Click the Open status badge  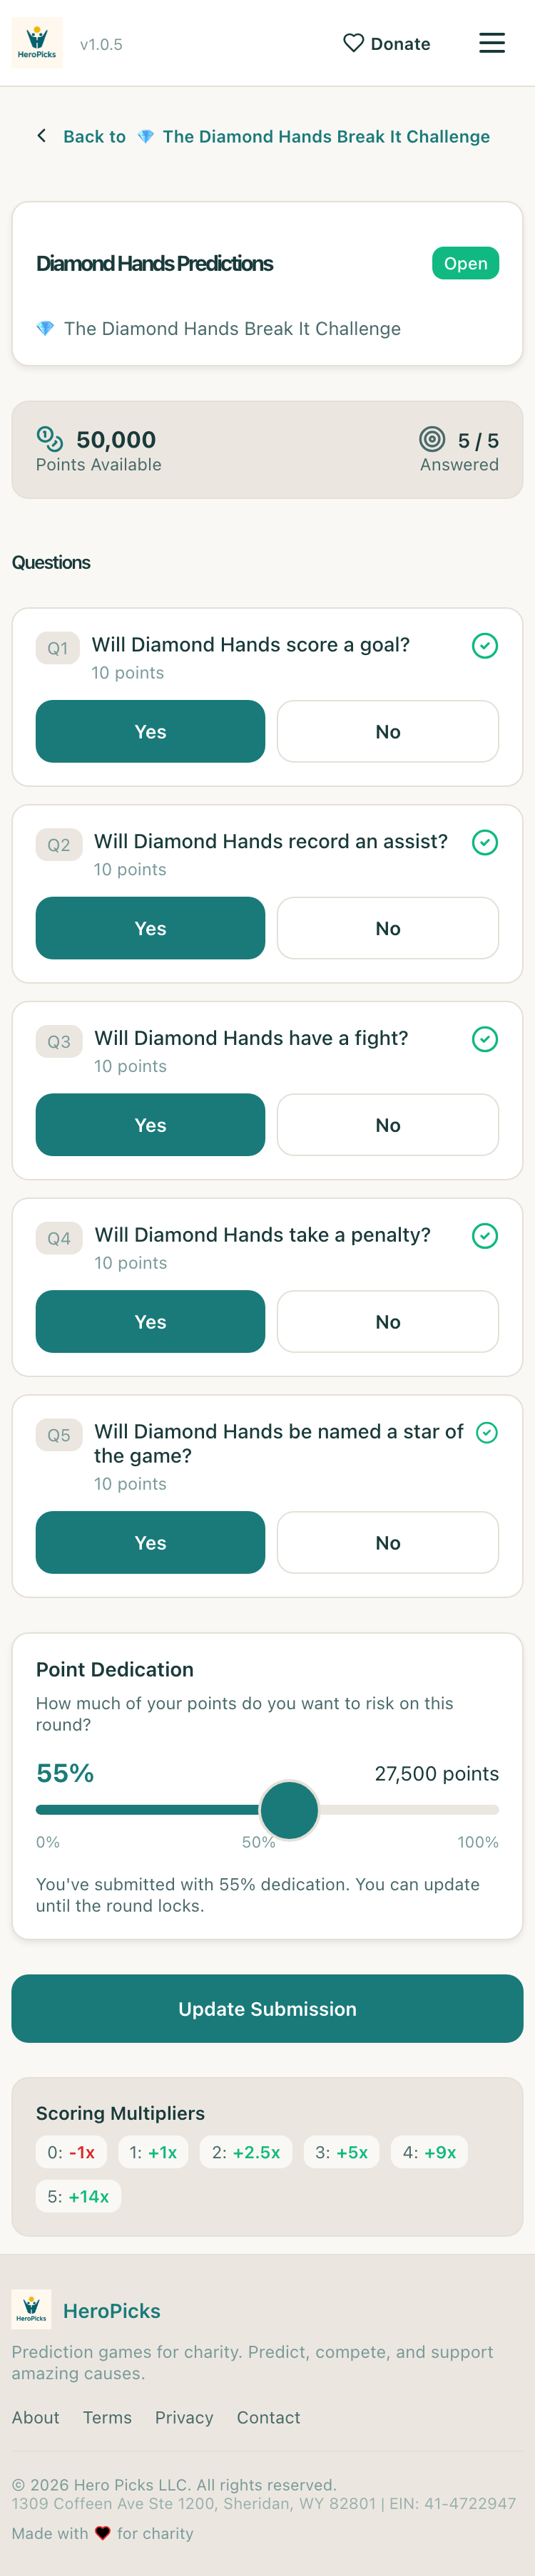pos(465,263)
